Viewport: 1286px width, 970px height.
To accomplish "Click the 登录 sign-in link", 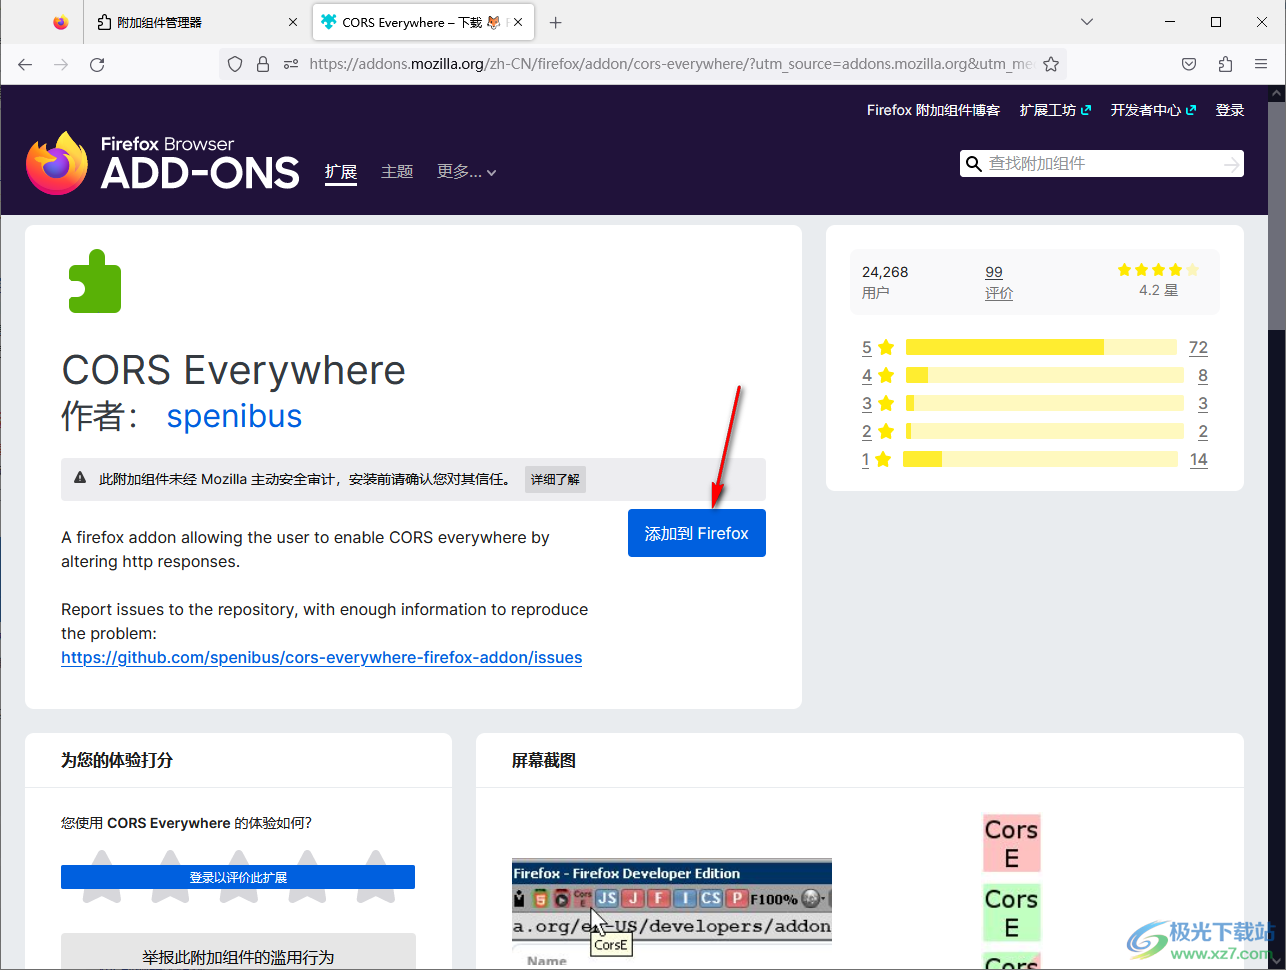I will pyautogui.click(x=1230, y=110).
